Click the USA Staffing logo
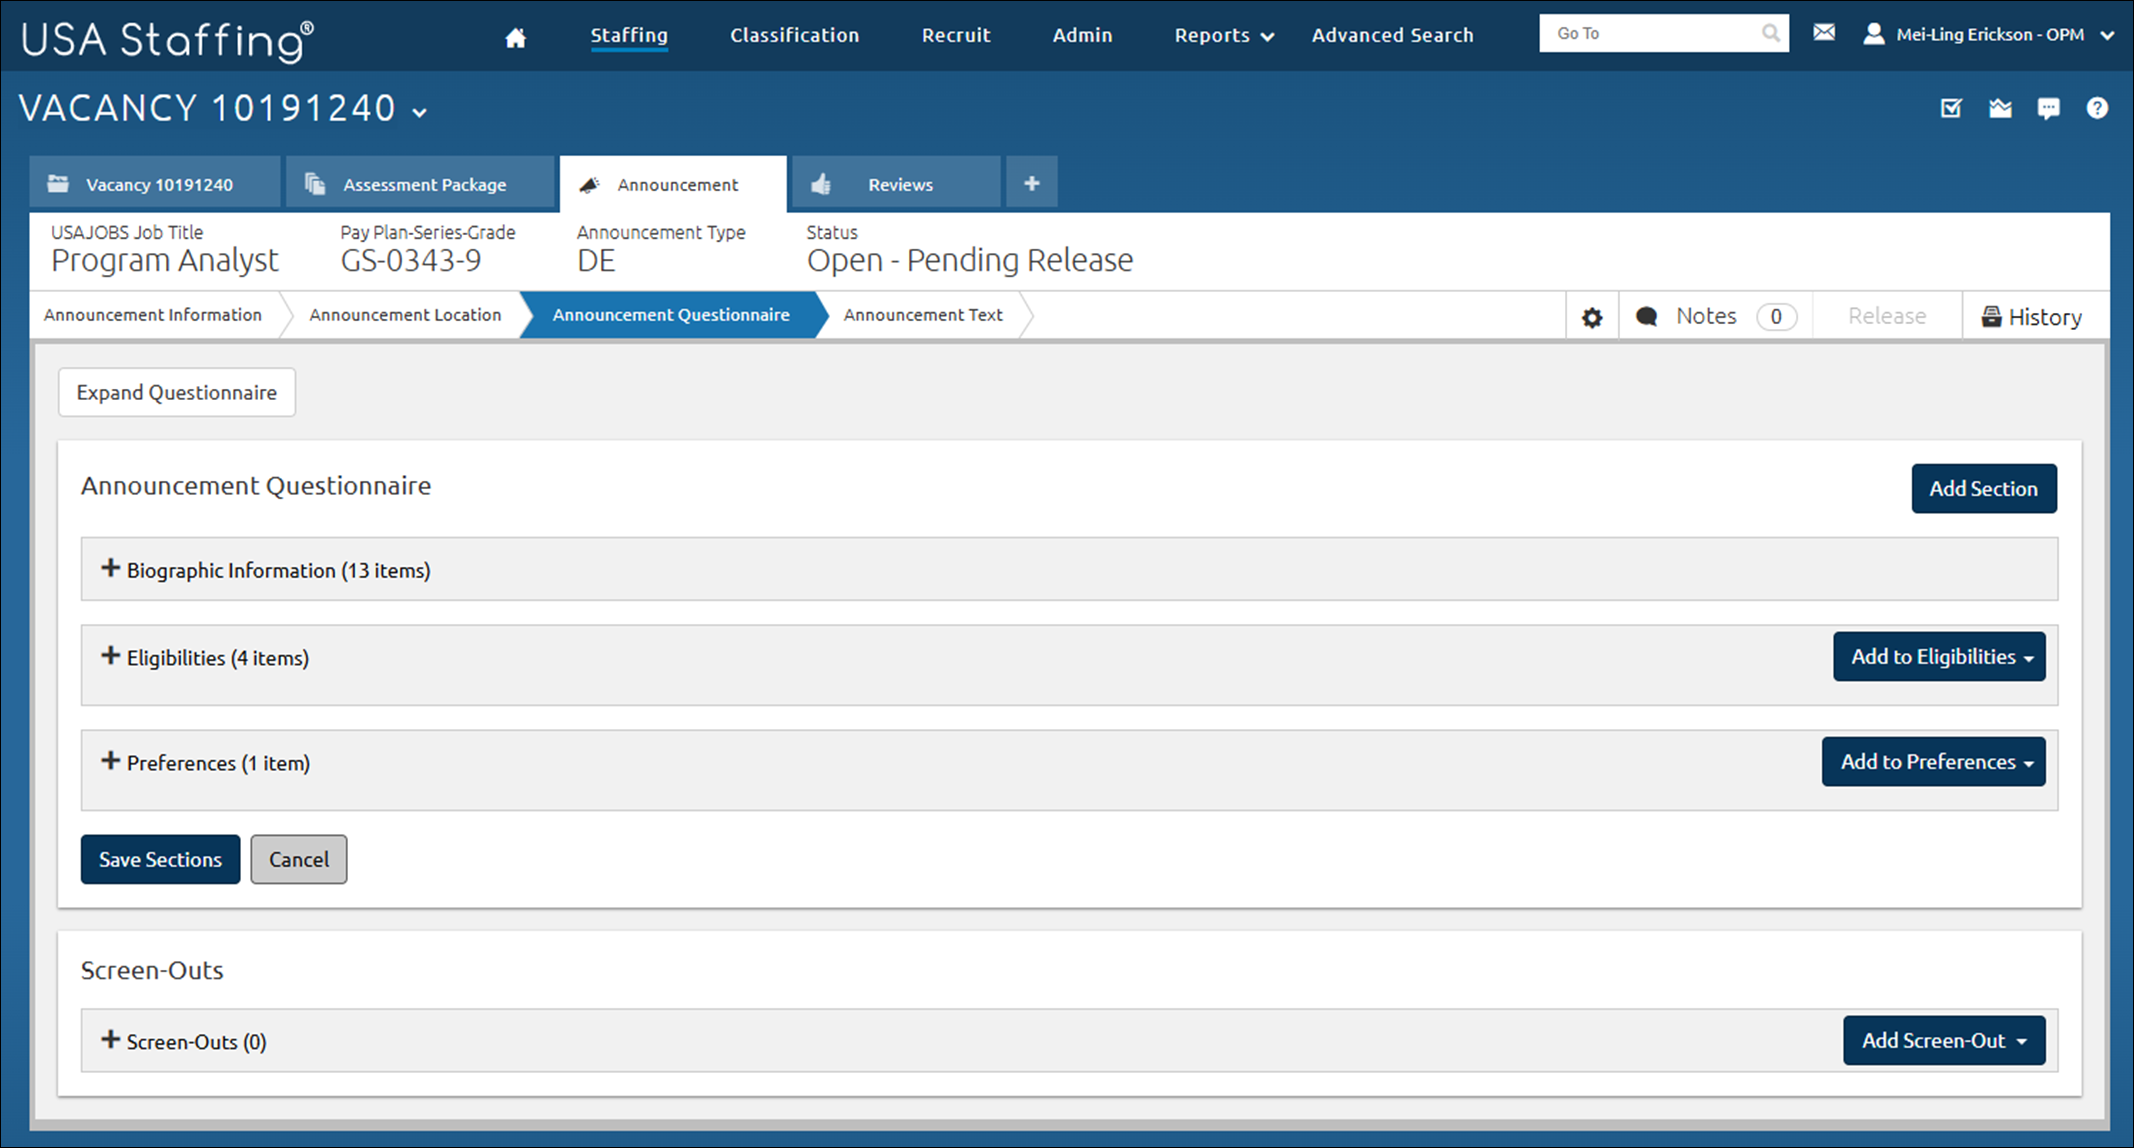 pyautogui.click(x=167, y=40)
